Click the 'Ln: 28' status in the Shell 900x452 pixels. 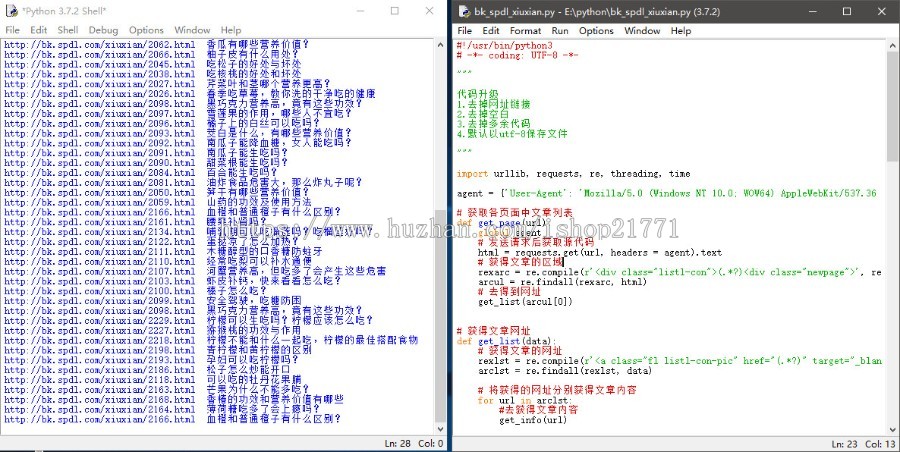click(397, 443)
